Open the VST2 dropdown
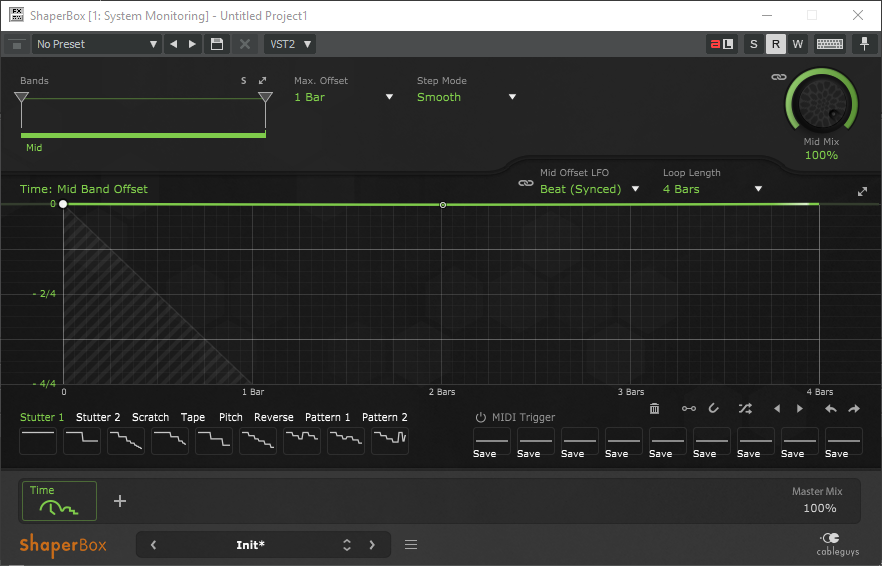882x566 pixels. 290,44
